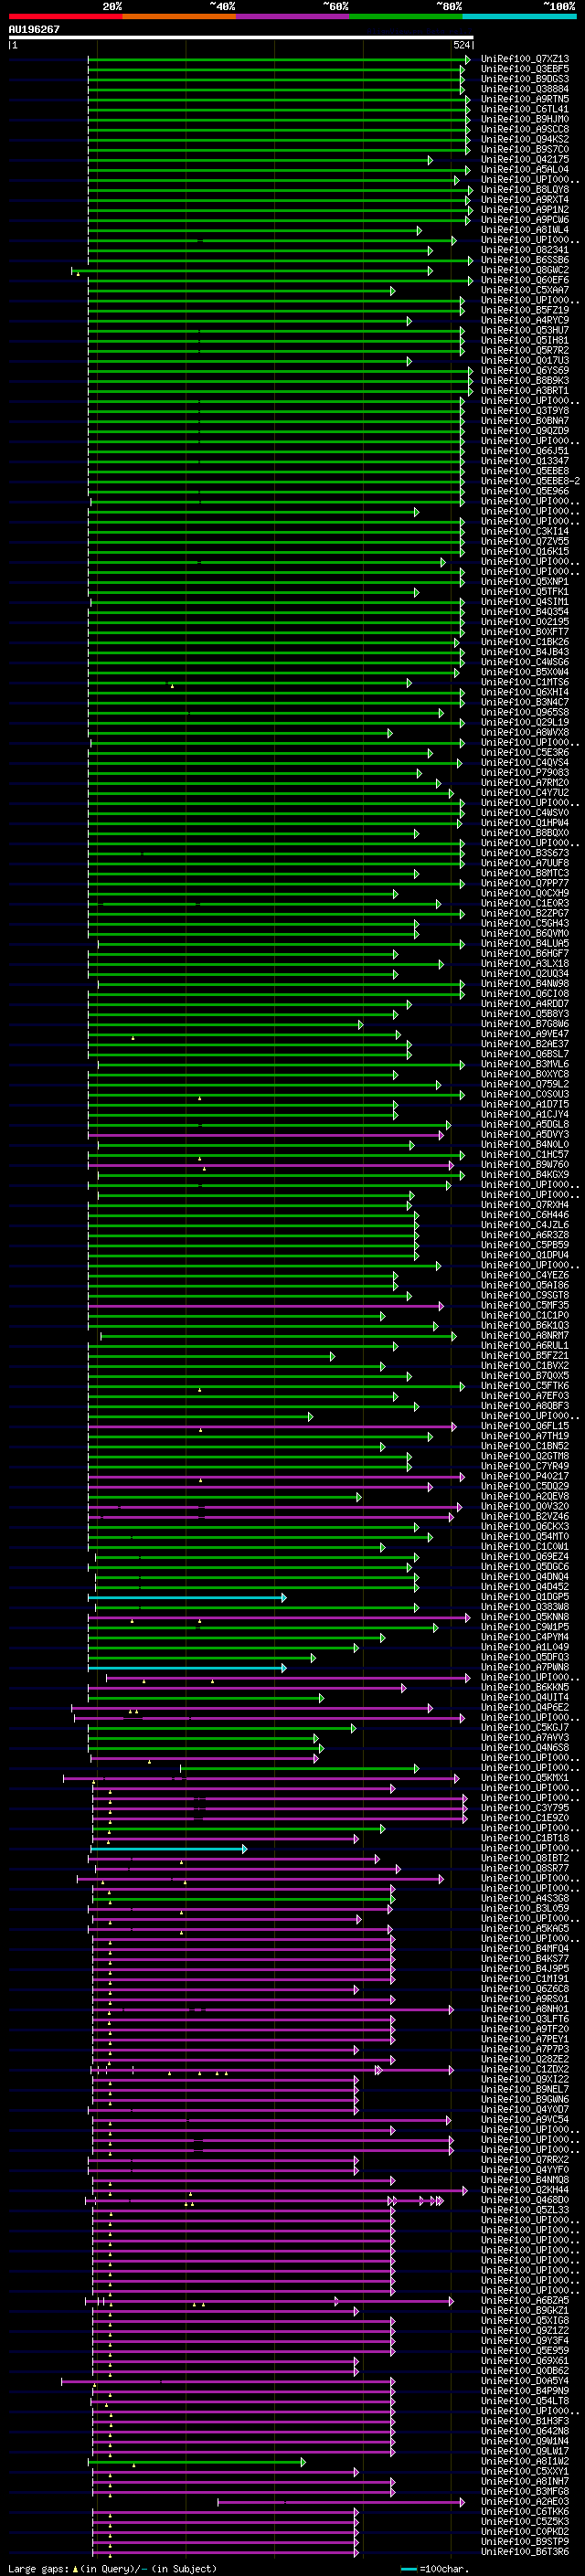The width and height of the screenshot is (585, 2576).
Task: Select UniRef100_C5XAA7 label
Action: click(x=525, y=290)
